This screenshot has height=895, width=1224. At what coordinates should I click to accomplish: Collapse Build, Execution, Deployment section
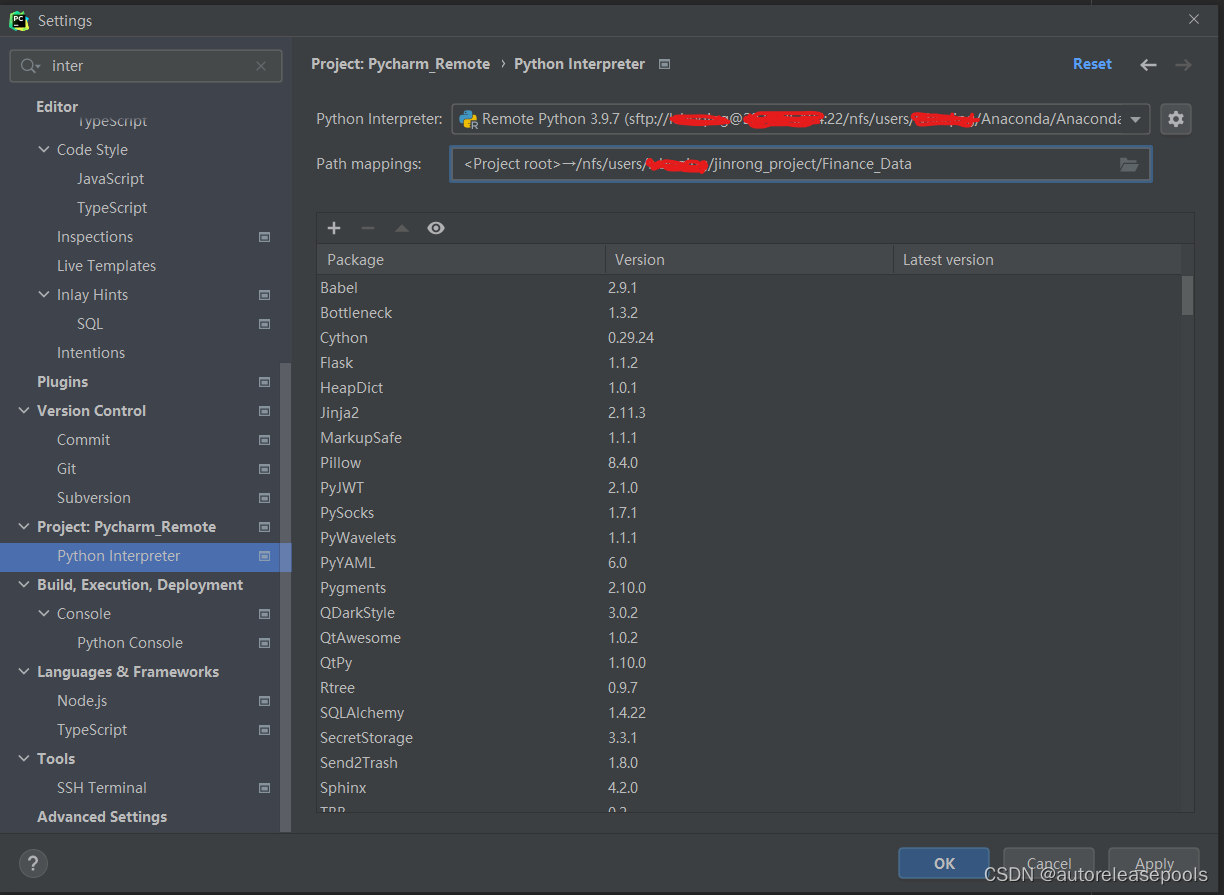tap(24, 585)
